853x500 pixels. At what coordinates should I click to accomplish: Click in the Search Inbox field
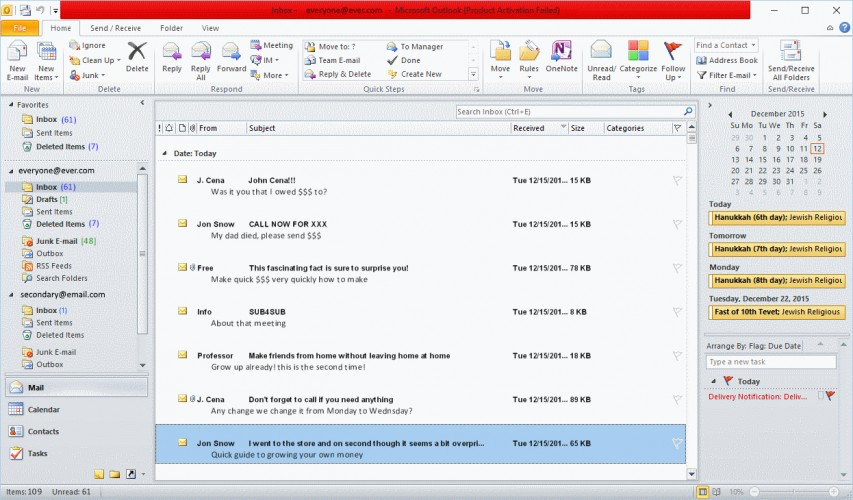click(x=569, y=112)
